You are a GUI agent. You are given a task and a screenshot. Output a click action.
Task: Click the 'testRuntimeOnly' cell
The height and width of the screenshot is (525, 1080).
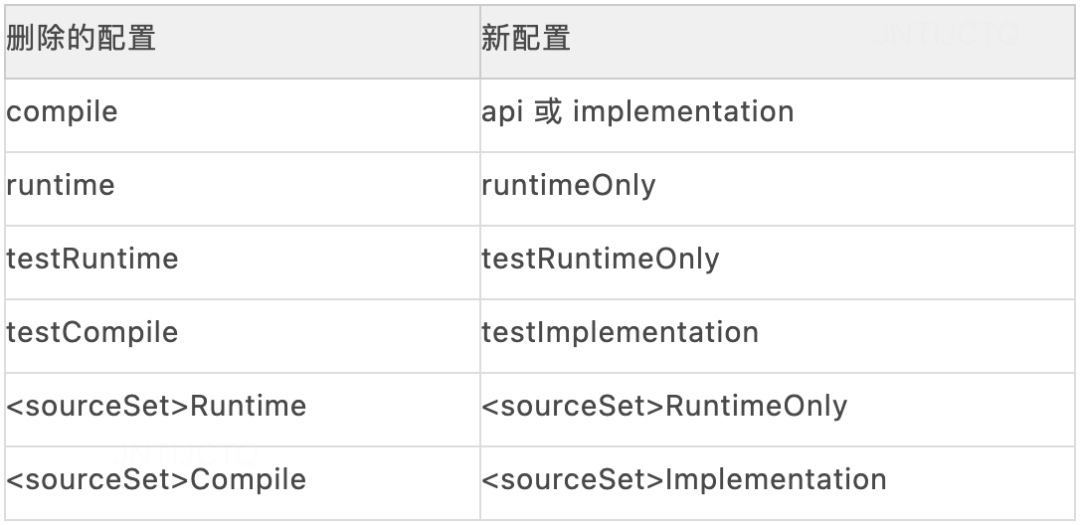click(600, 259)
